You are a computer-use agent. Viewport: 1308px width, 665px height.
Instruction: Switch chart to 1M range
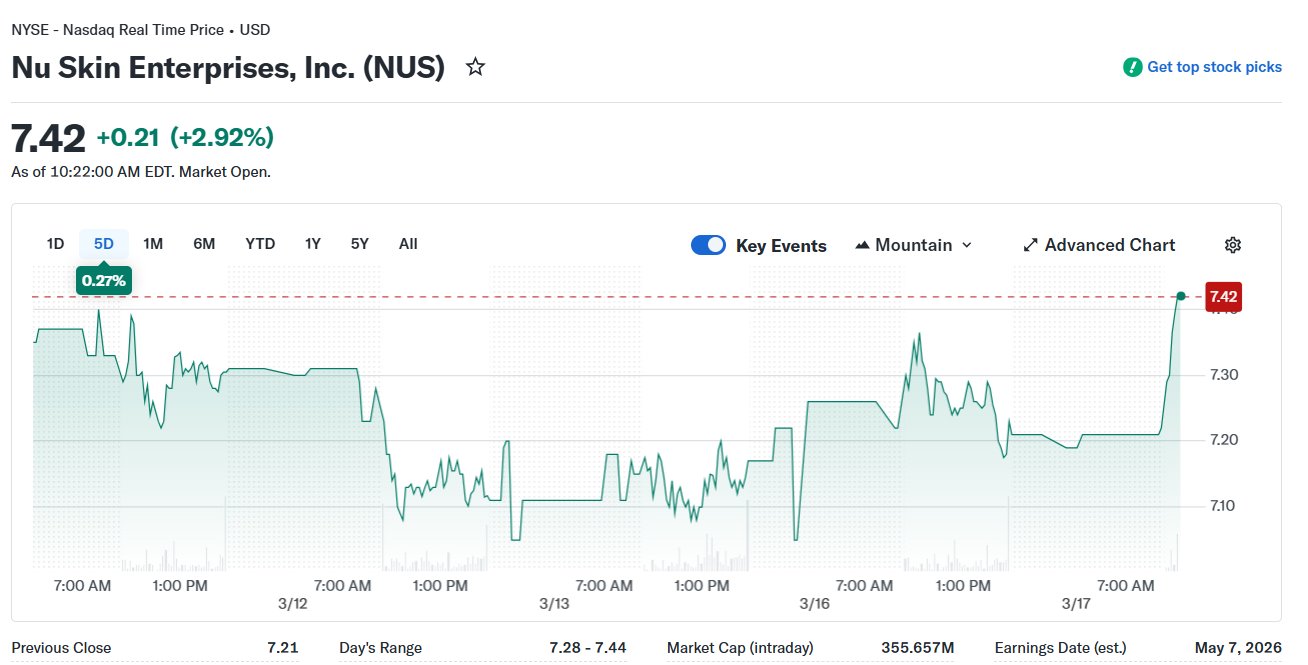click(153, 244)
